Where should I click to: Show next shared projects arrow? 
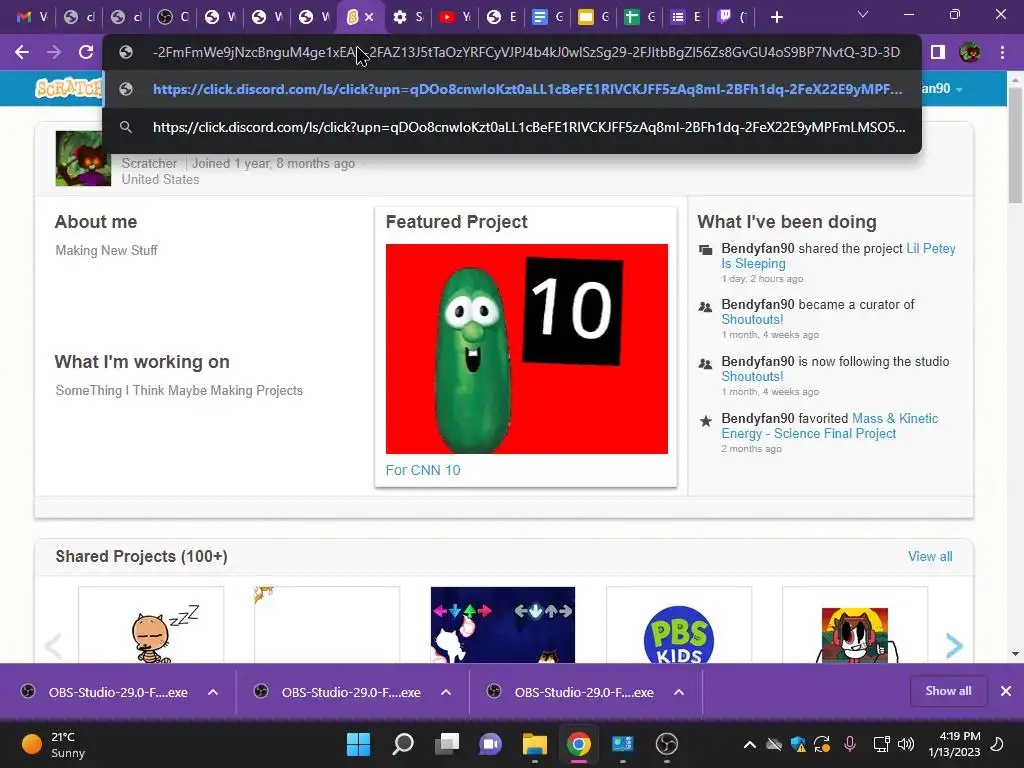pos(953,646)
